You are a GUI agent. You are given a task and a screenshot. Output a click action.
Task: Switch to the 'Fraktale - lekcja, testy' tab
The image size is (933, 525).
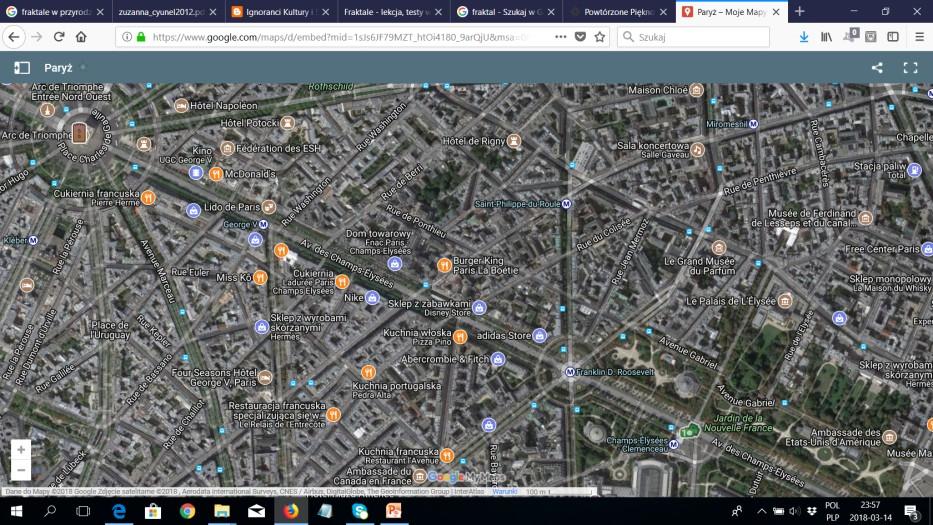point(393,11)
